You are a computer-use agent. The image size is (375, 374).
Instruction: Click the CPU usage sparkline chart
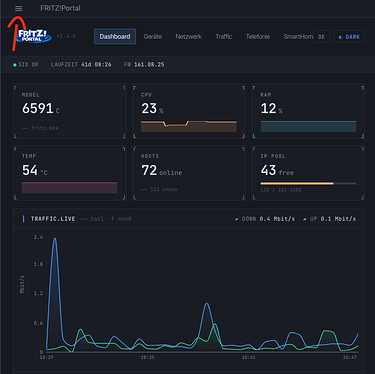189,126
